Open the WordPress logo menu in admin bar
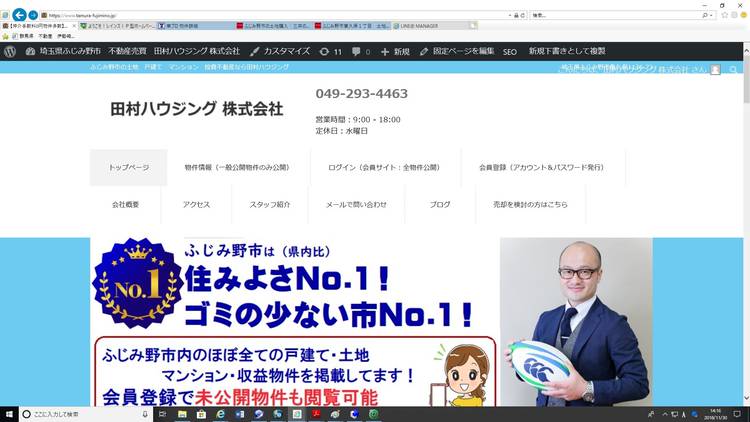750x422 pixels. [10, 51]
